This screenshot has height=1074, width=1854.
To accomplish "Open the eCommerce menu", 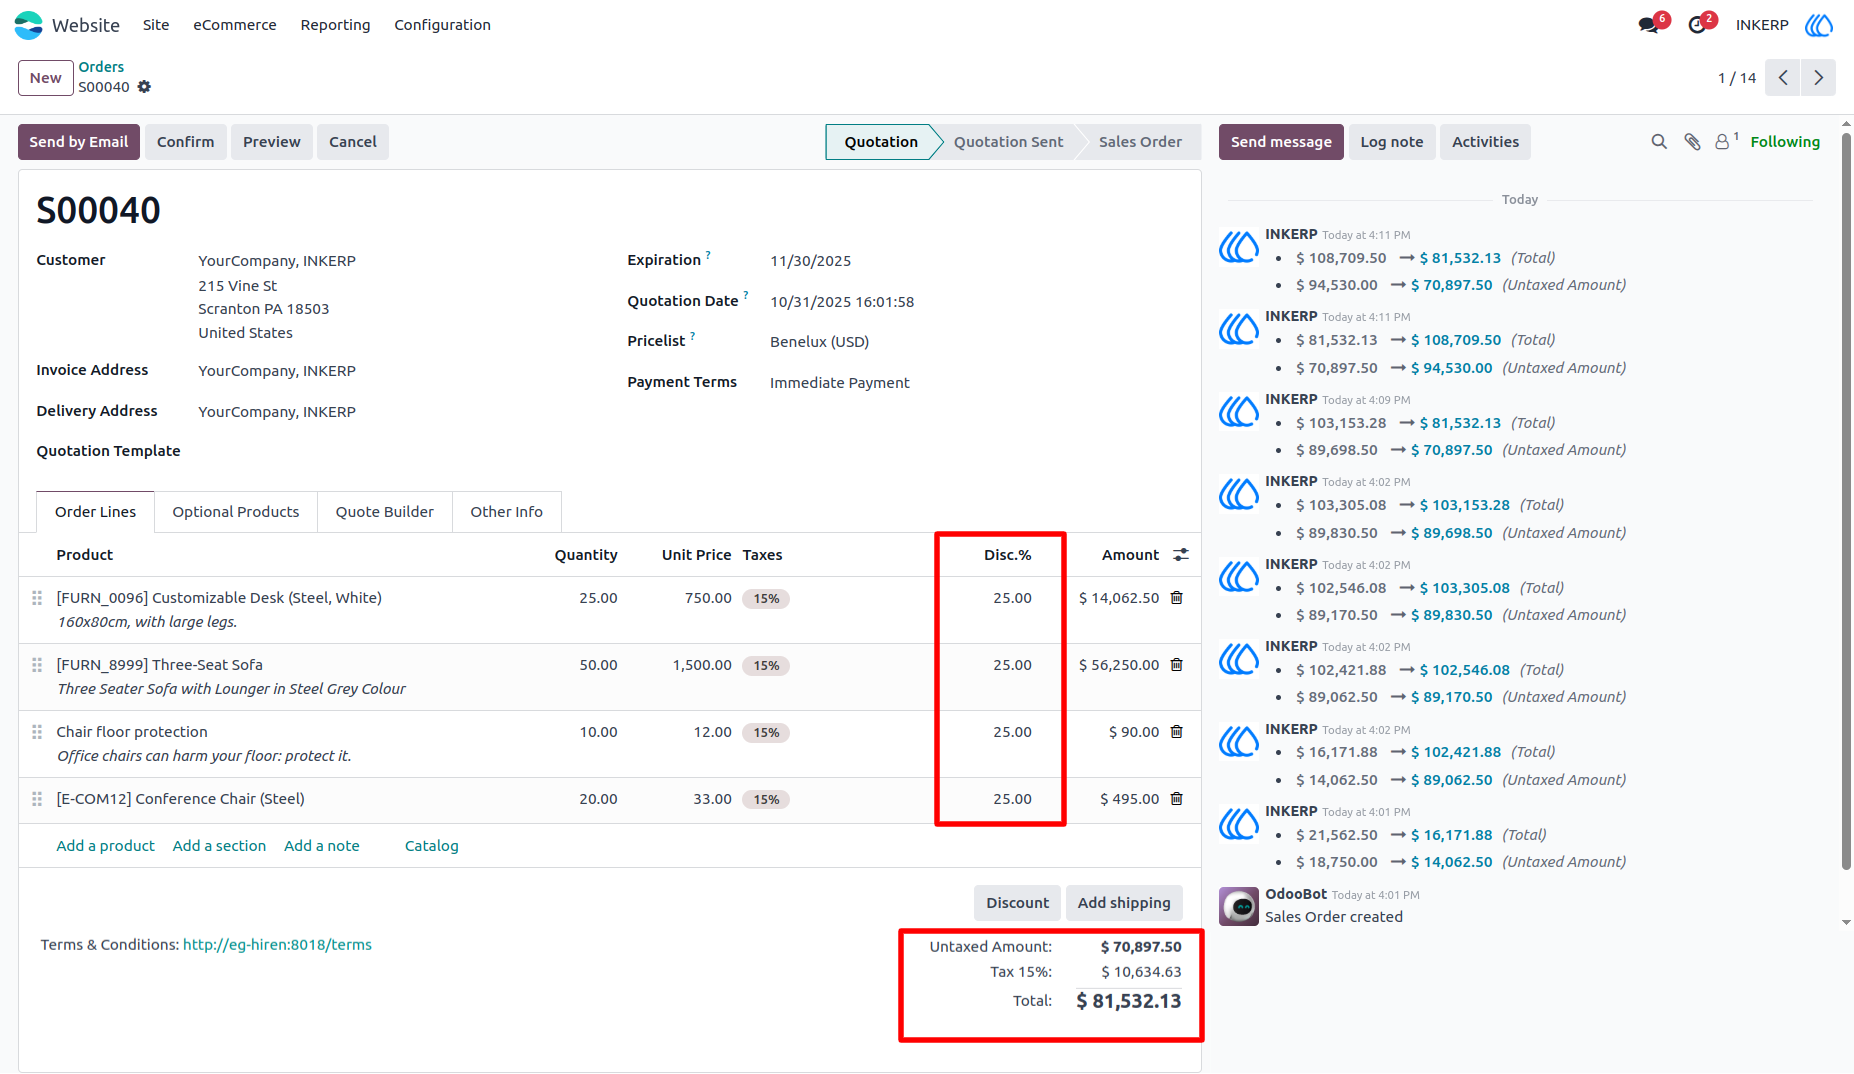I will click(x=235, y=25).
